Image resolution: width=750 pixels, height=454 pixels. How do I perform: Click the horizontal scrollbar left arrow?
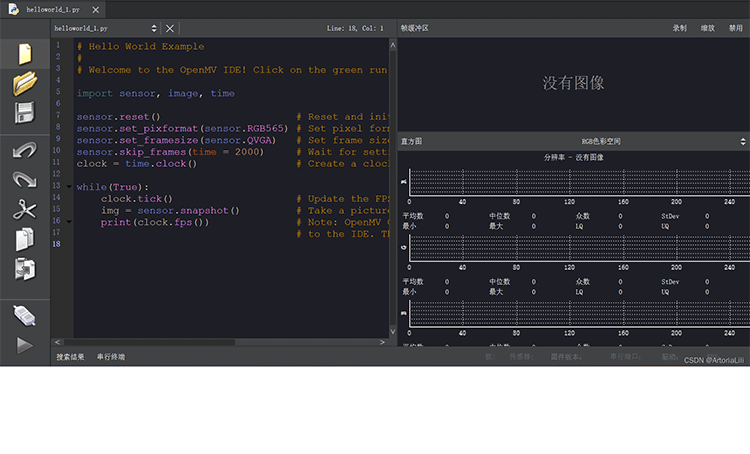(x=57, y=342)
